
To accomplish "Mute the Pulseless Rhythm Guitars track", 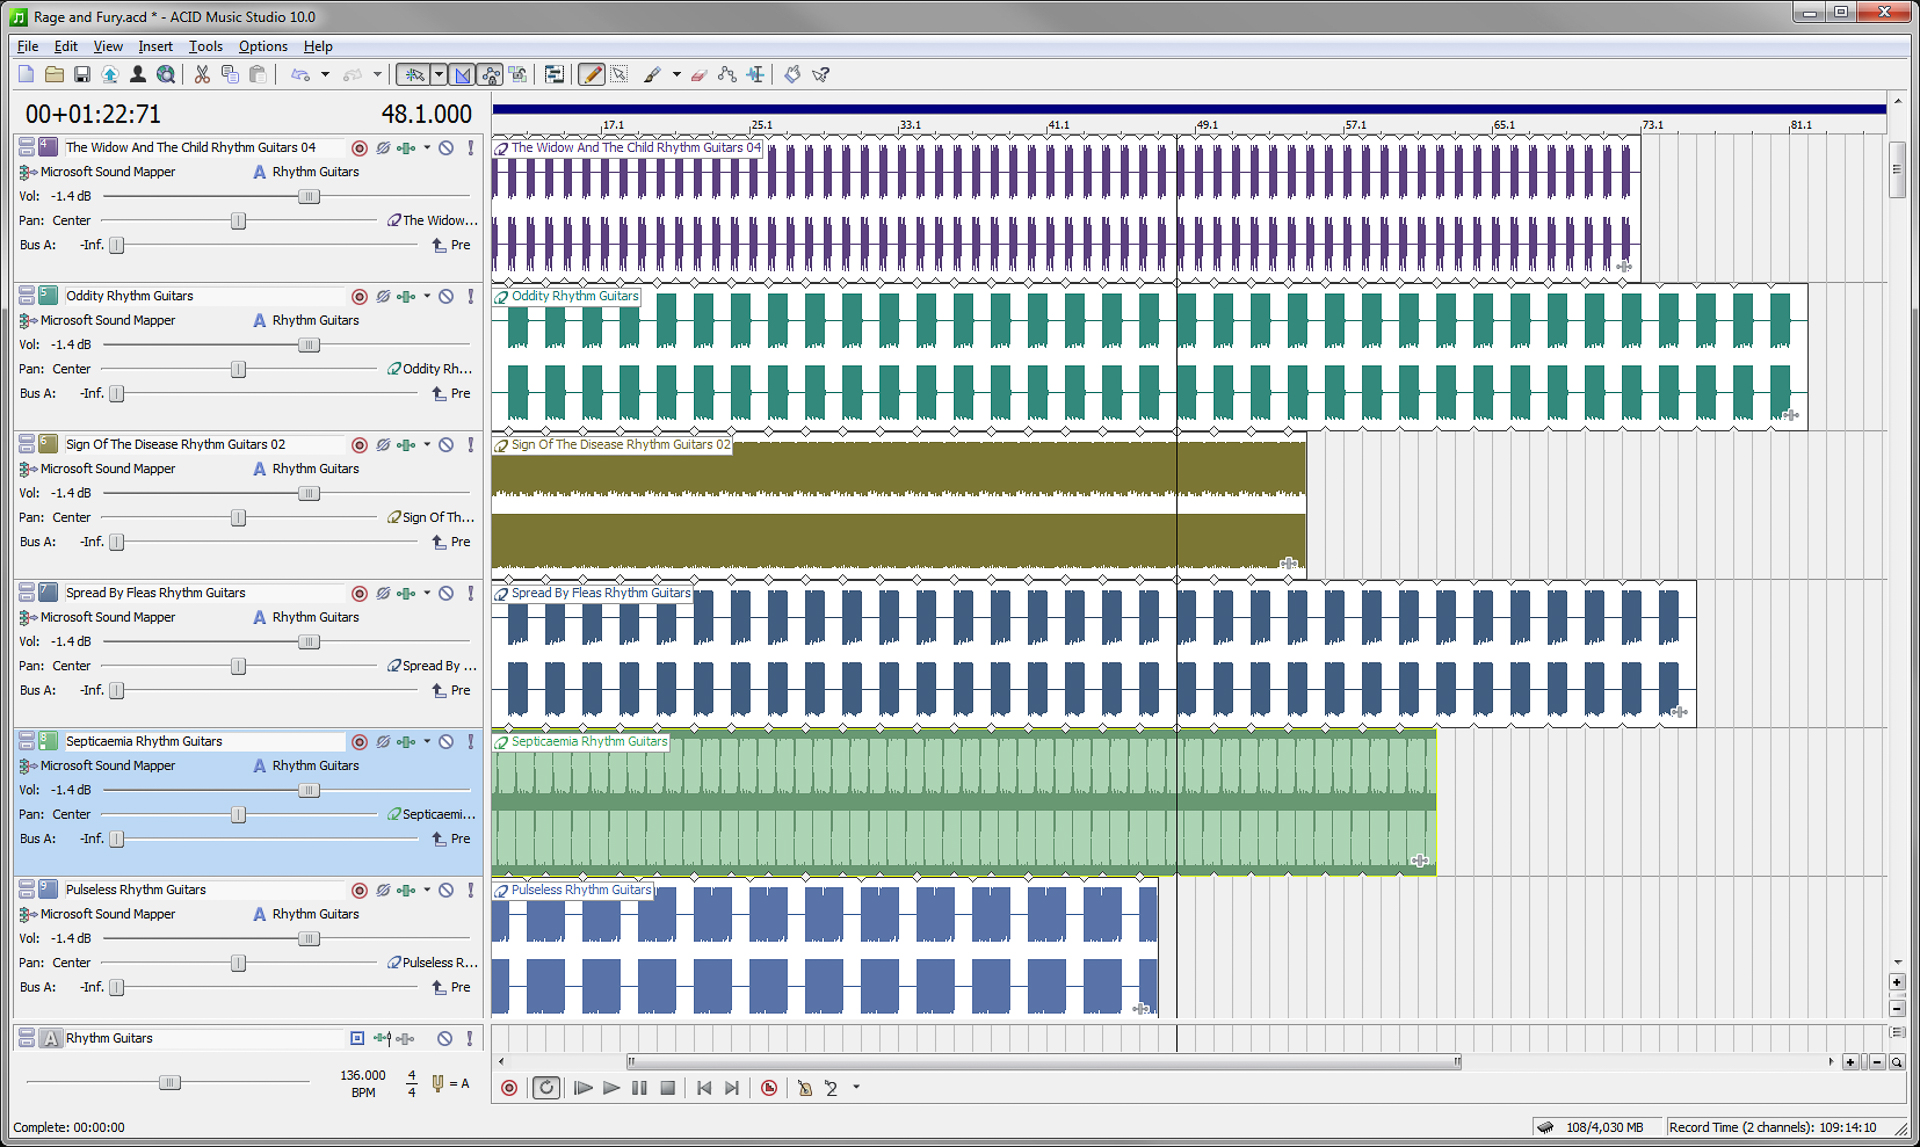I will pos(446,889).
